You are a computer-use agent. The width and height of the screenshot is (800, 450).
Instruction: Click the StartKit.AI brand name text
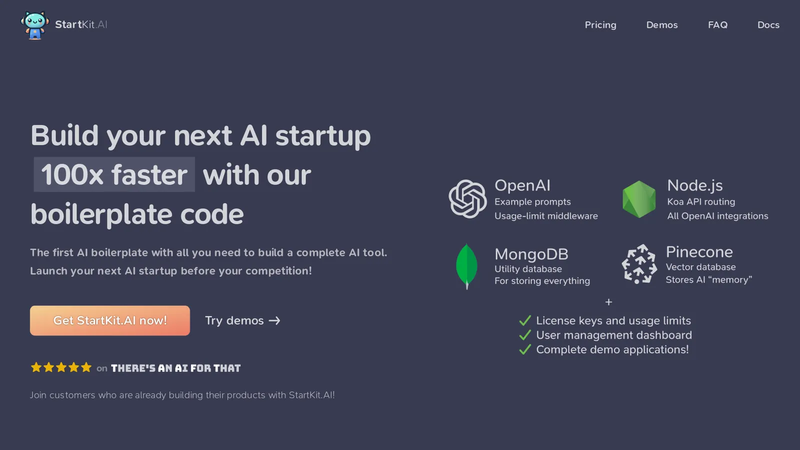(81, 24)
